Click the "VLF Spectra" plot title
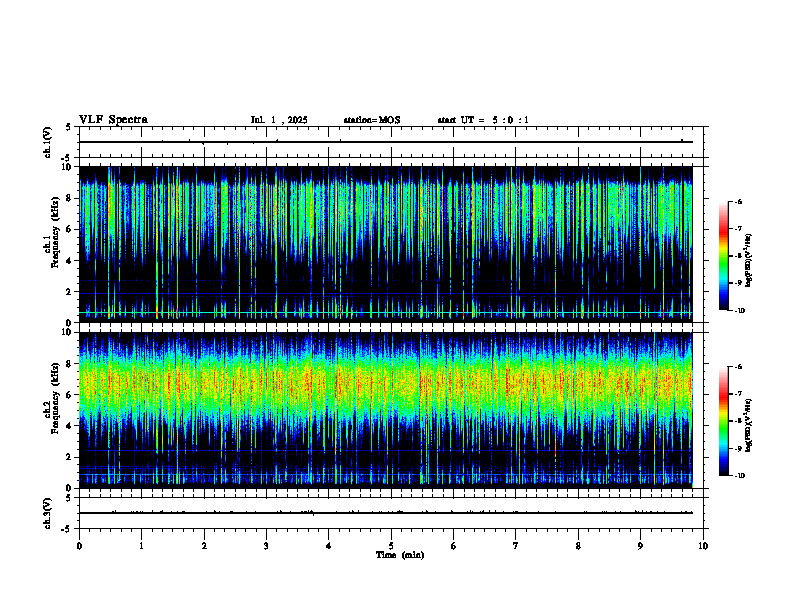The width and height of the screenshot is (792, 612). [113, 120]
